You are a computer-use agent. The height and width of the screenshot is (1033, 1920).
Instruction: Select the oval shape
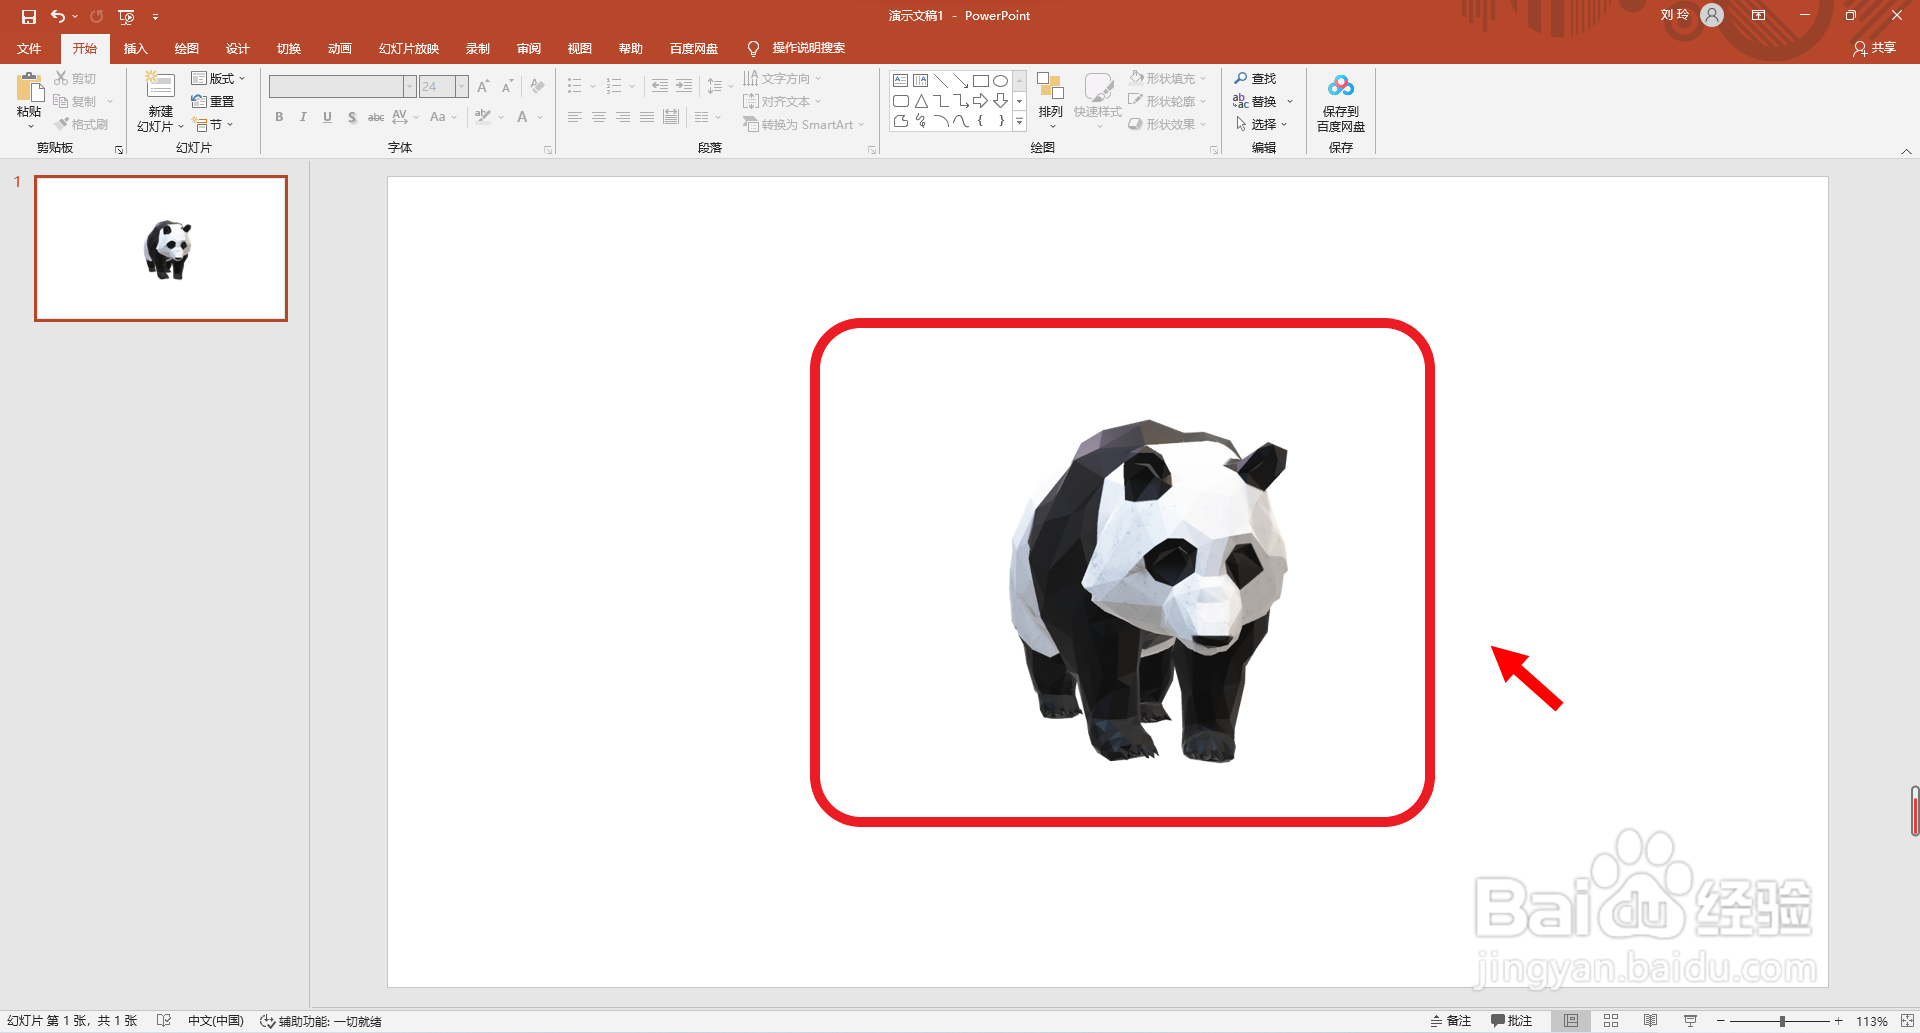click(1000, 81)
